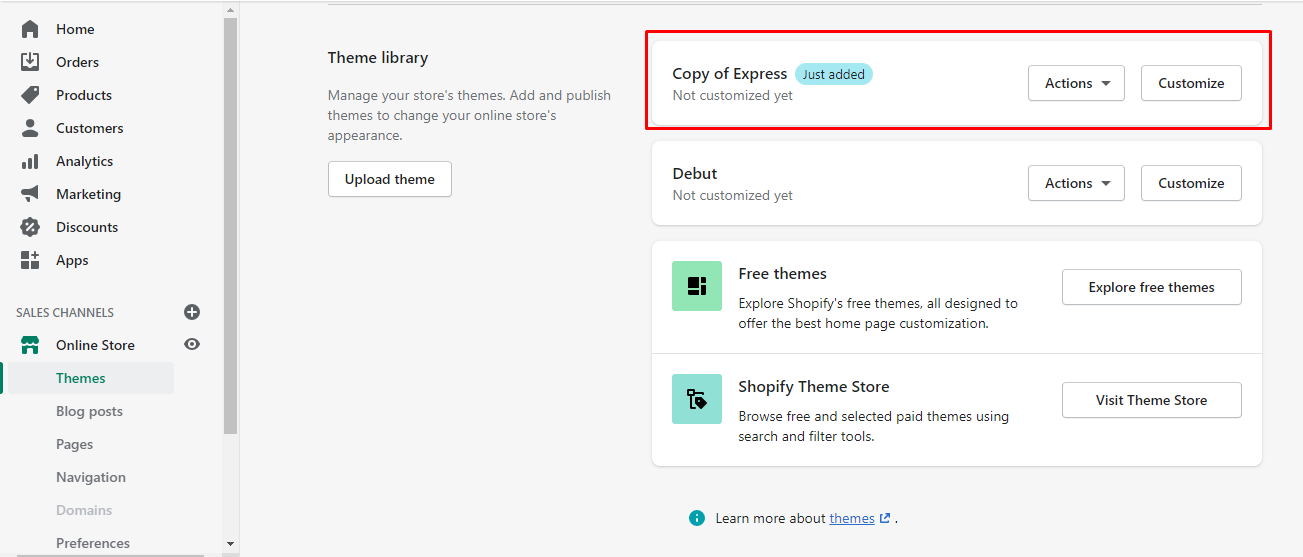This screenshot has width=1303, height=557.
Task: Add a sales channel with plus icon
Action: tap(192, 312)
